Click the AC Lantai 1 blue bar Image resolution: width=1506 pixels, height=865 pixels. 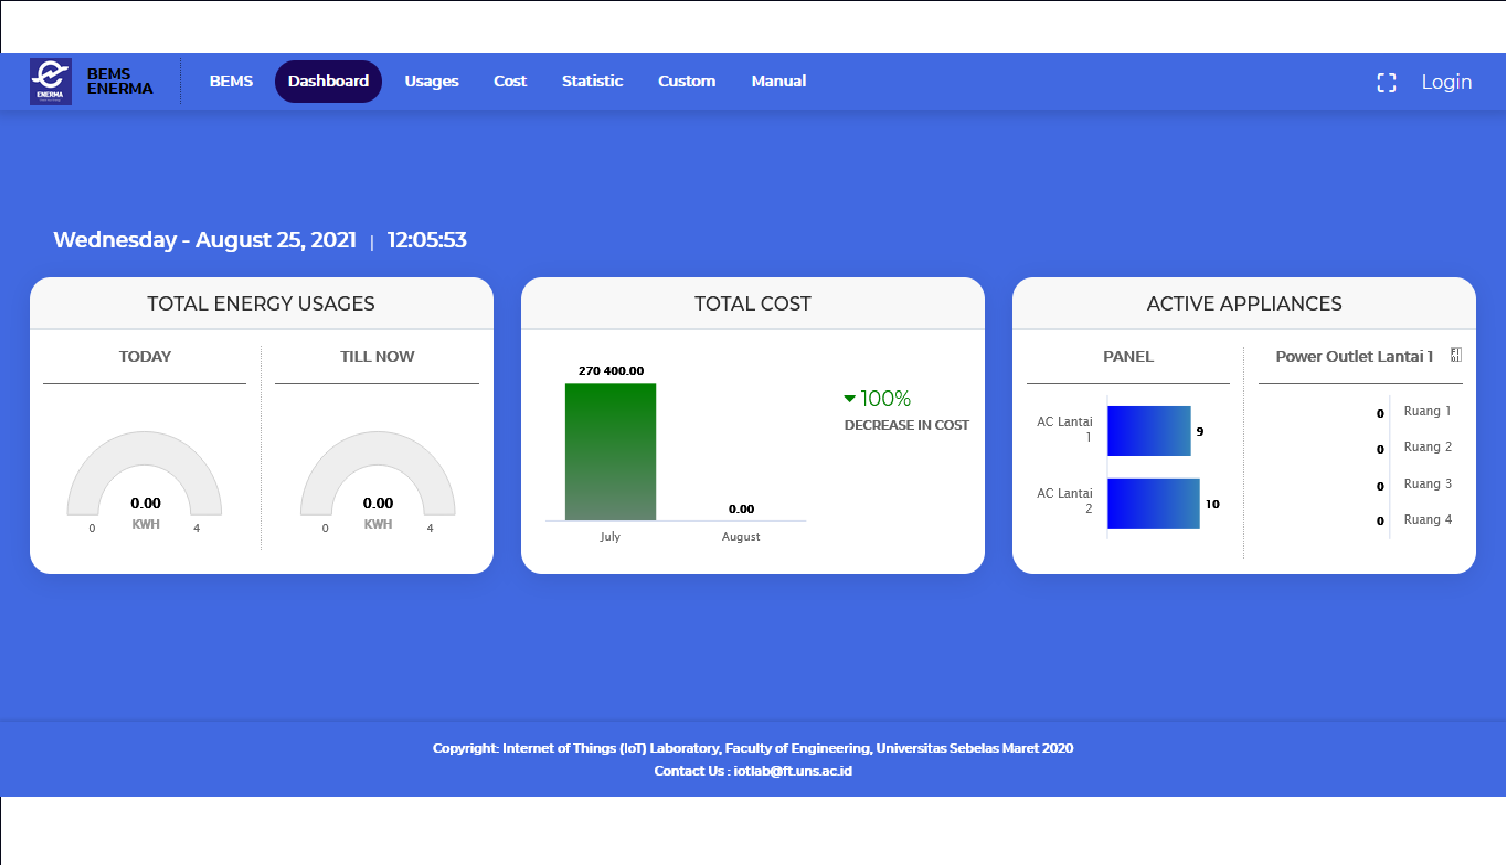click(1148, 431)
